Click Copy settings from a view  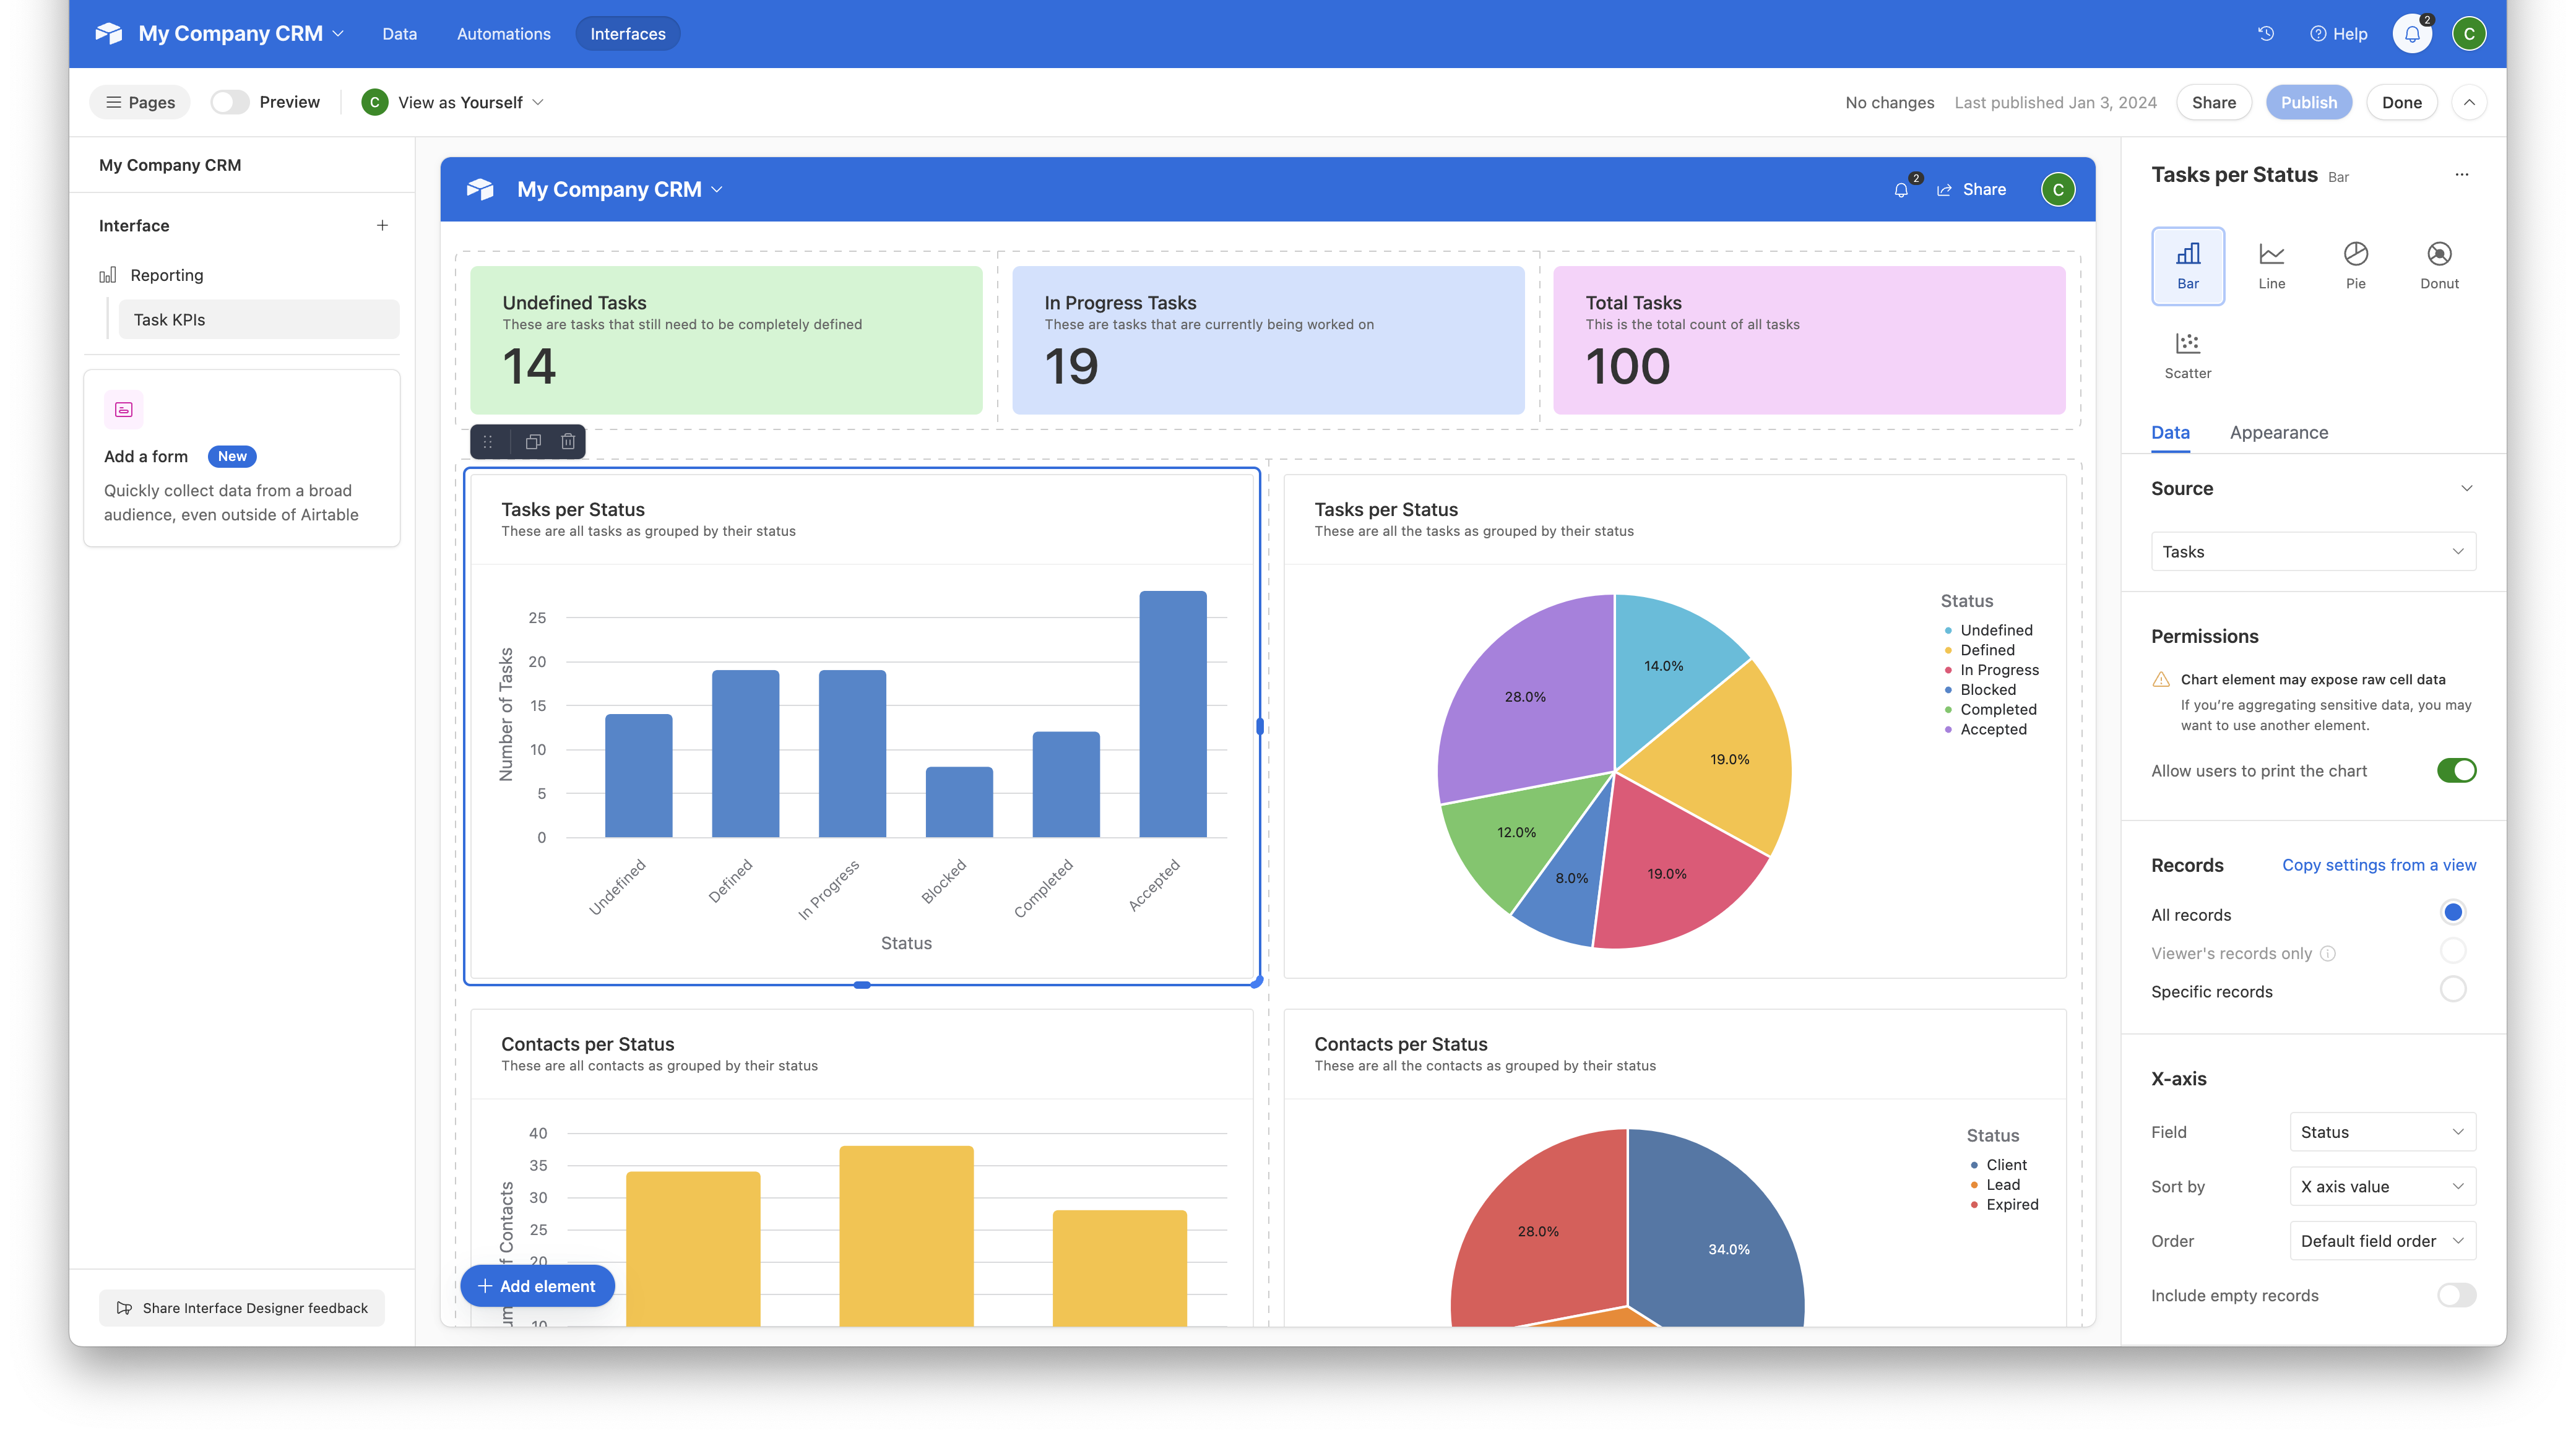point(2379,864)
